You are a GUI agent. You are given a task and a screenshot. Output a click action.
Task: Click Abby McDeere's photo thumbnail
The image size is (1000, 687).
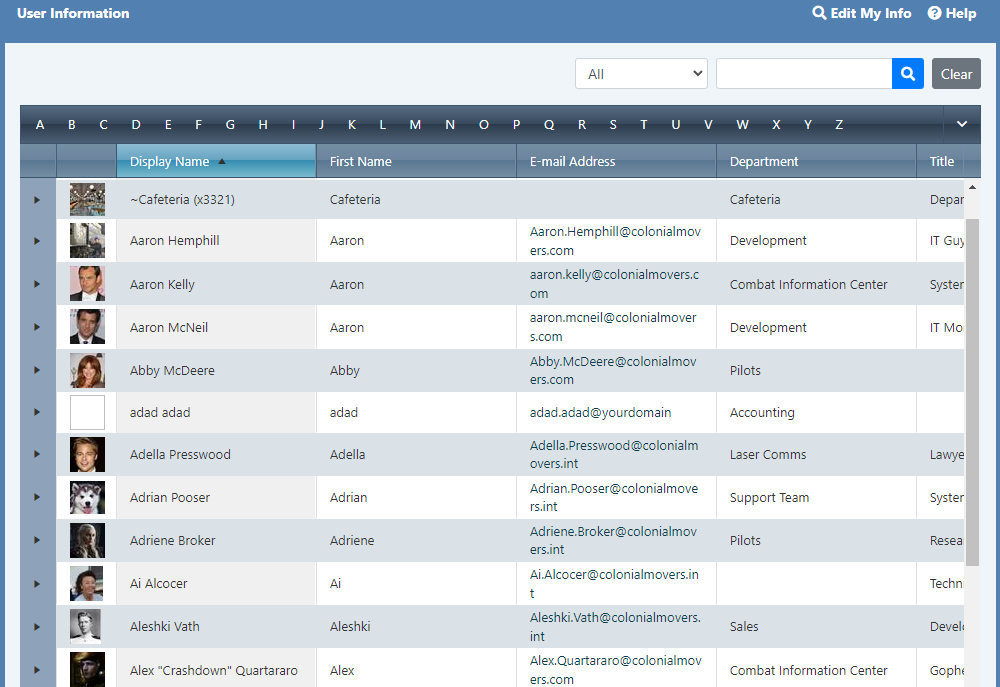coord(87,370)
